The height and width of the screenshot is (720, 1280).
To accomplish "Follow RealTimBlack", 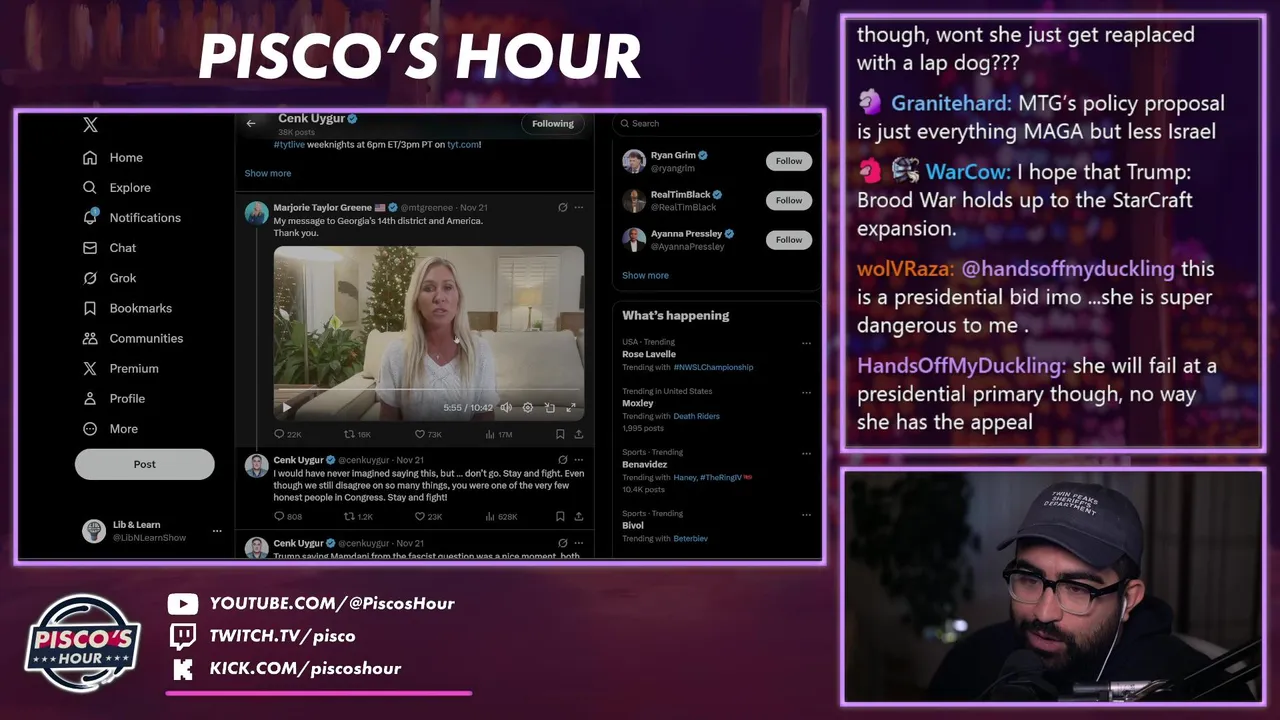I will [789, 200].
